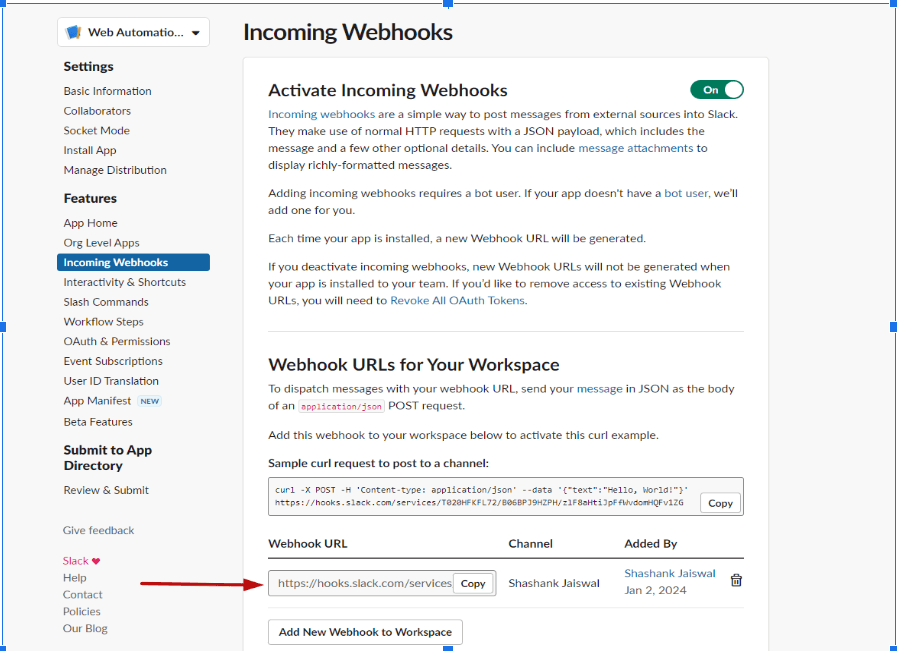The image size is (897, 651).
Task: Open the Policies link
Action: [x=81, y=612]
